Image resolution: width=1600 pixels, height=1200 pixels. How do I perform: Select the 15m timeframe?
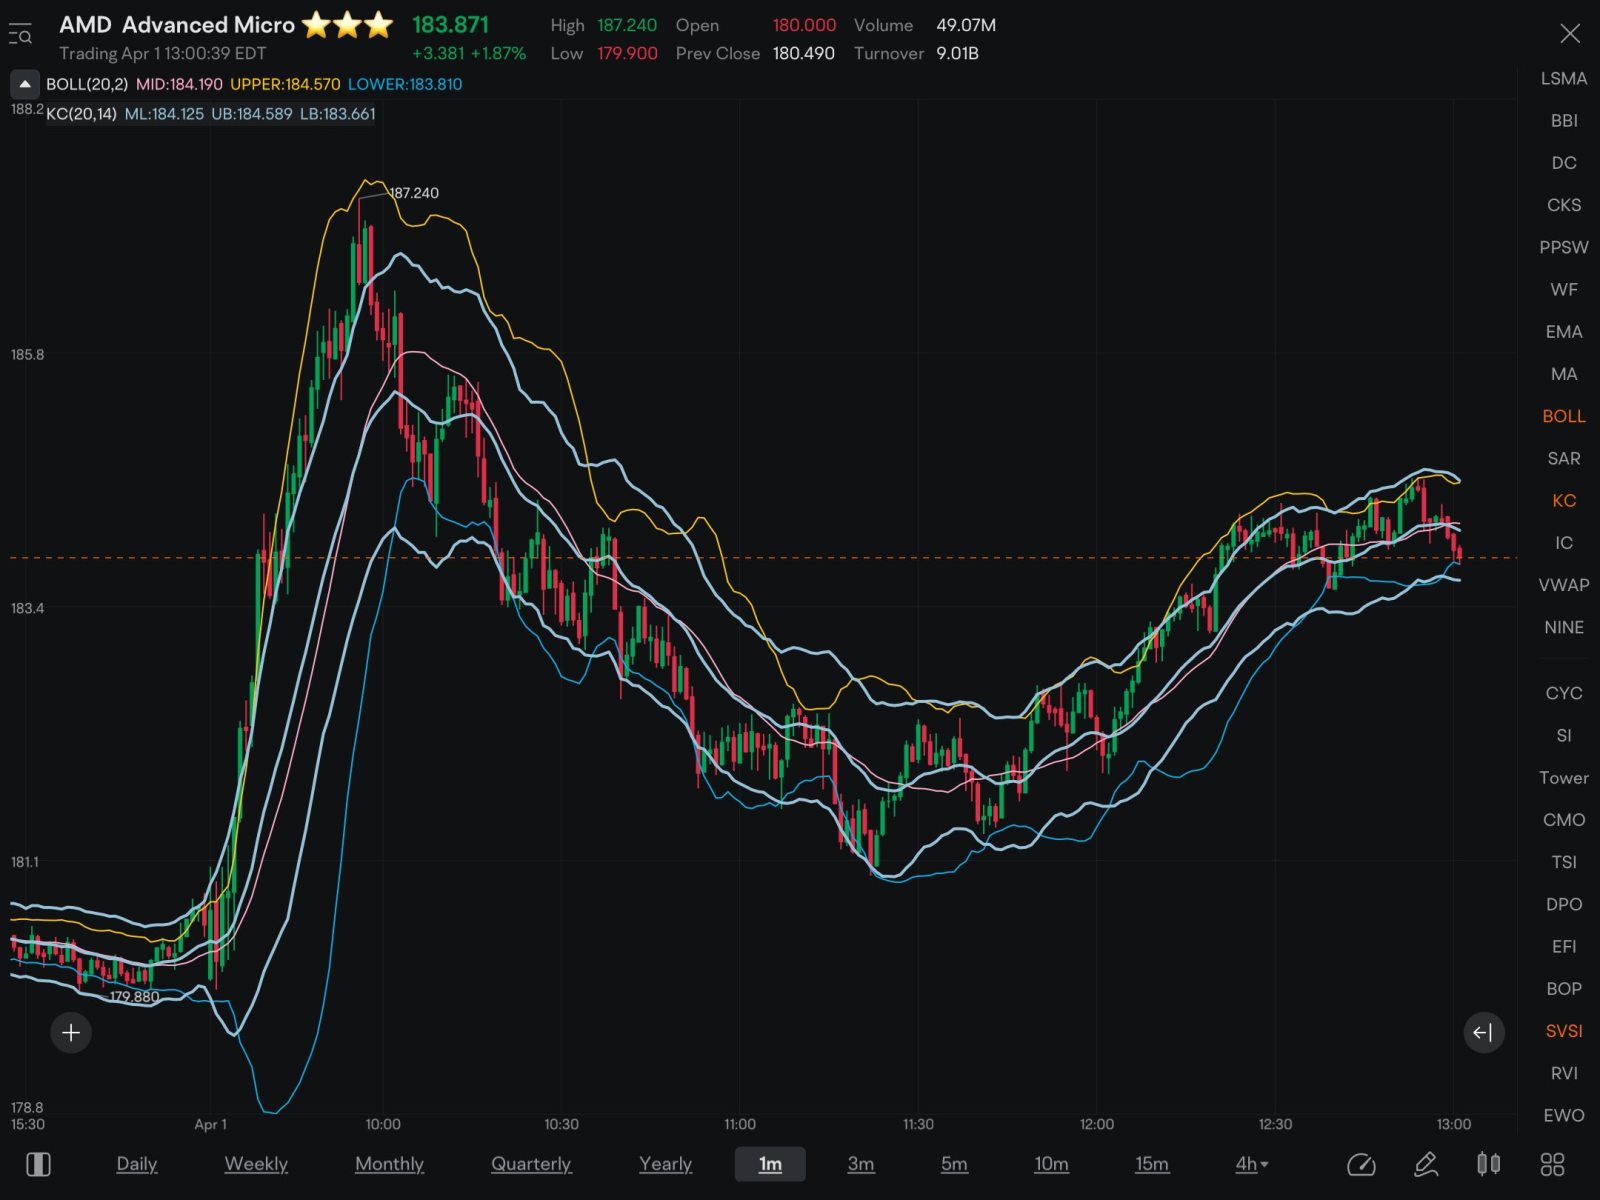point(1152,1164)
